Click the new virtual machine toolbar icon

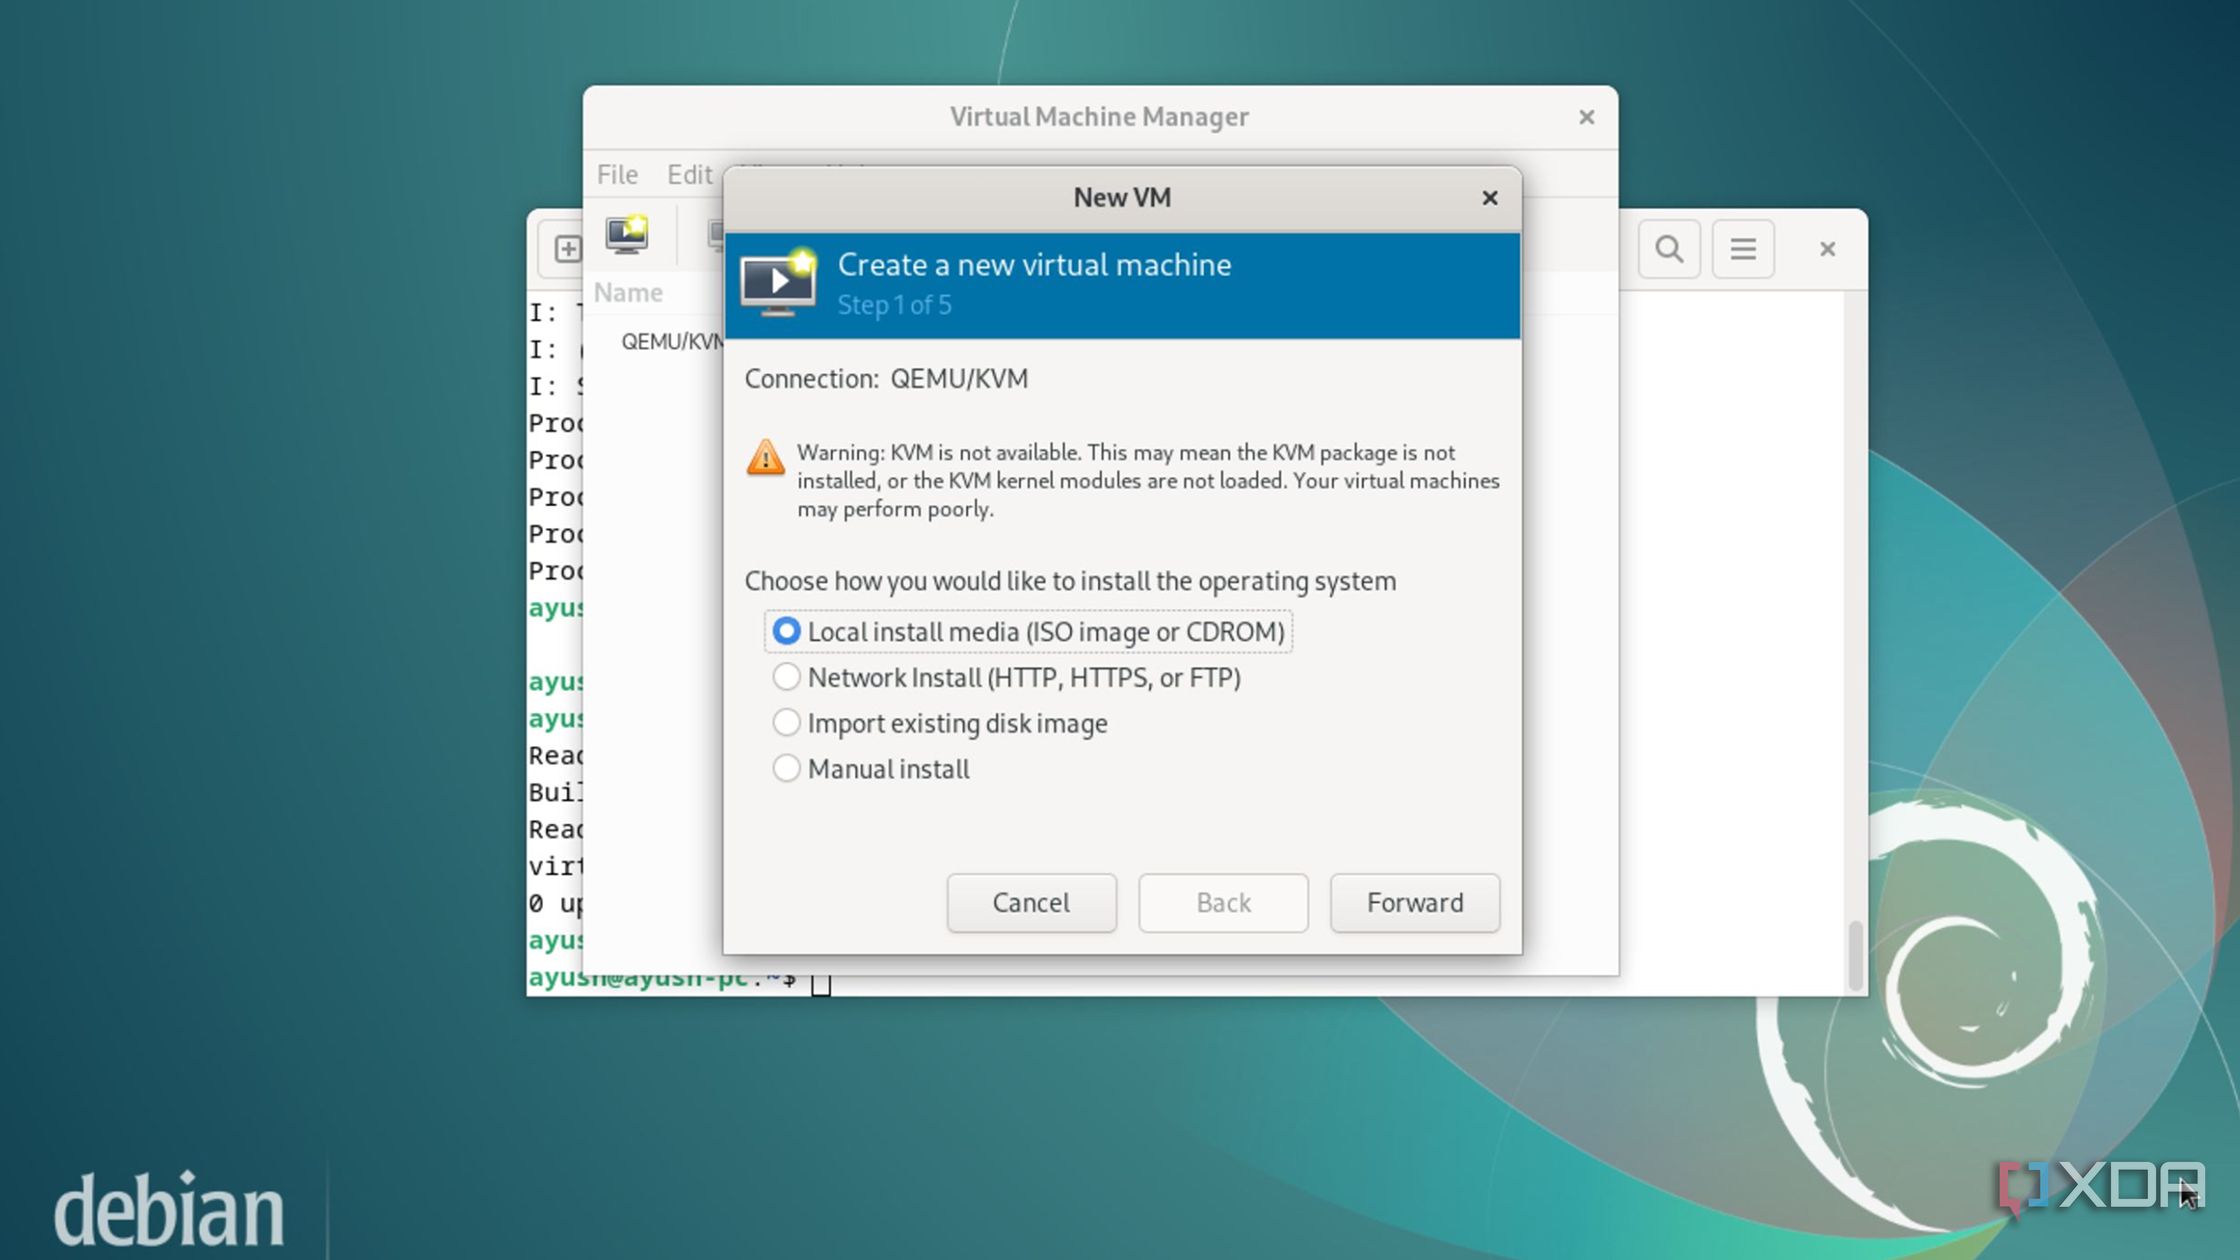point(627,236)
